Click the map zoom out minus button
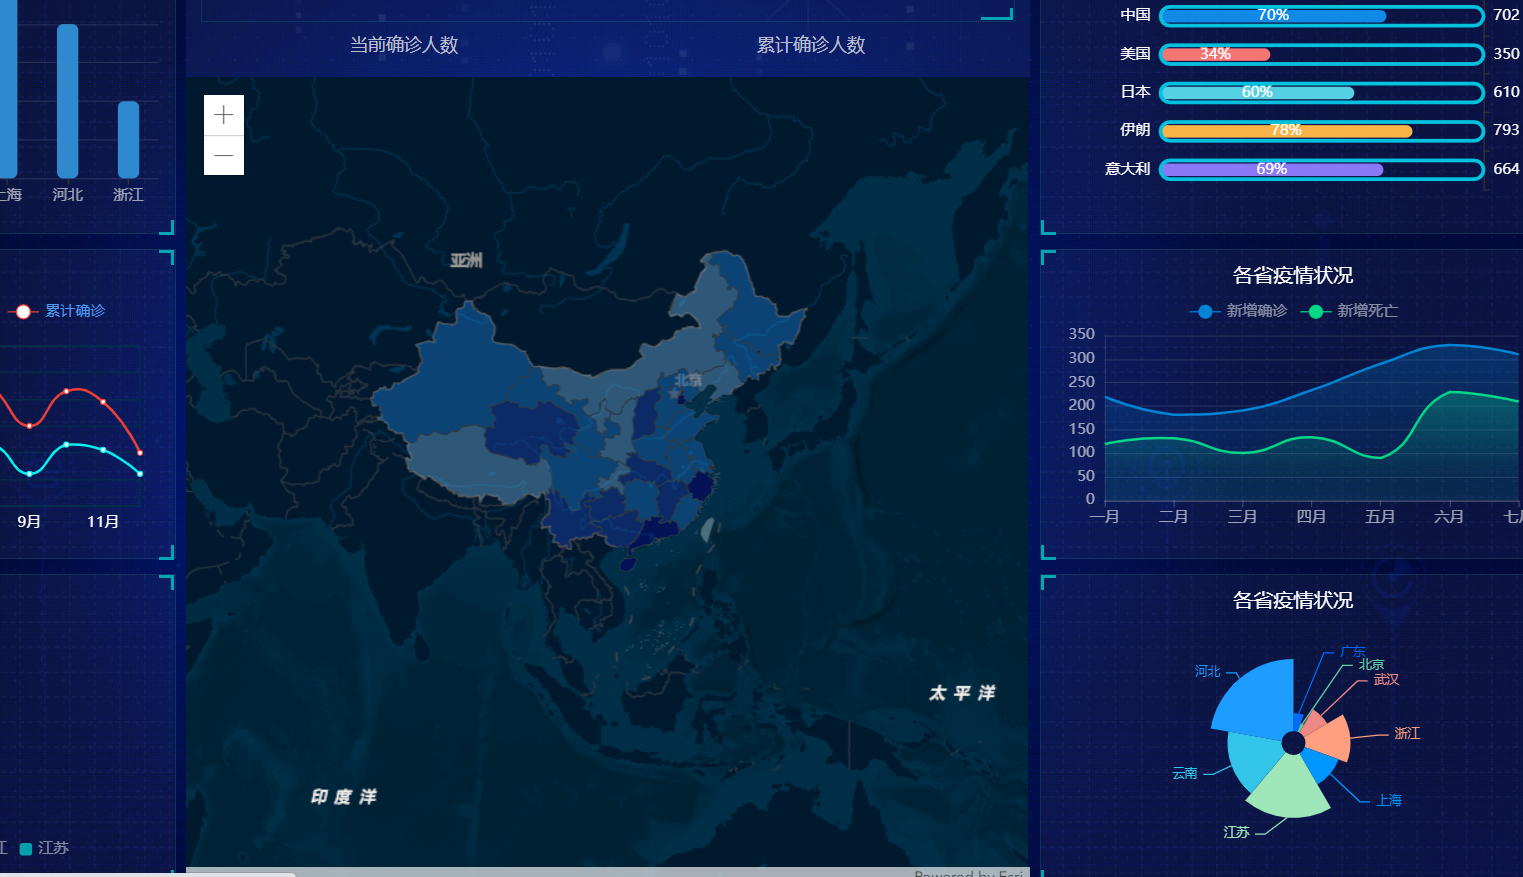 pos(224,156)
